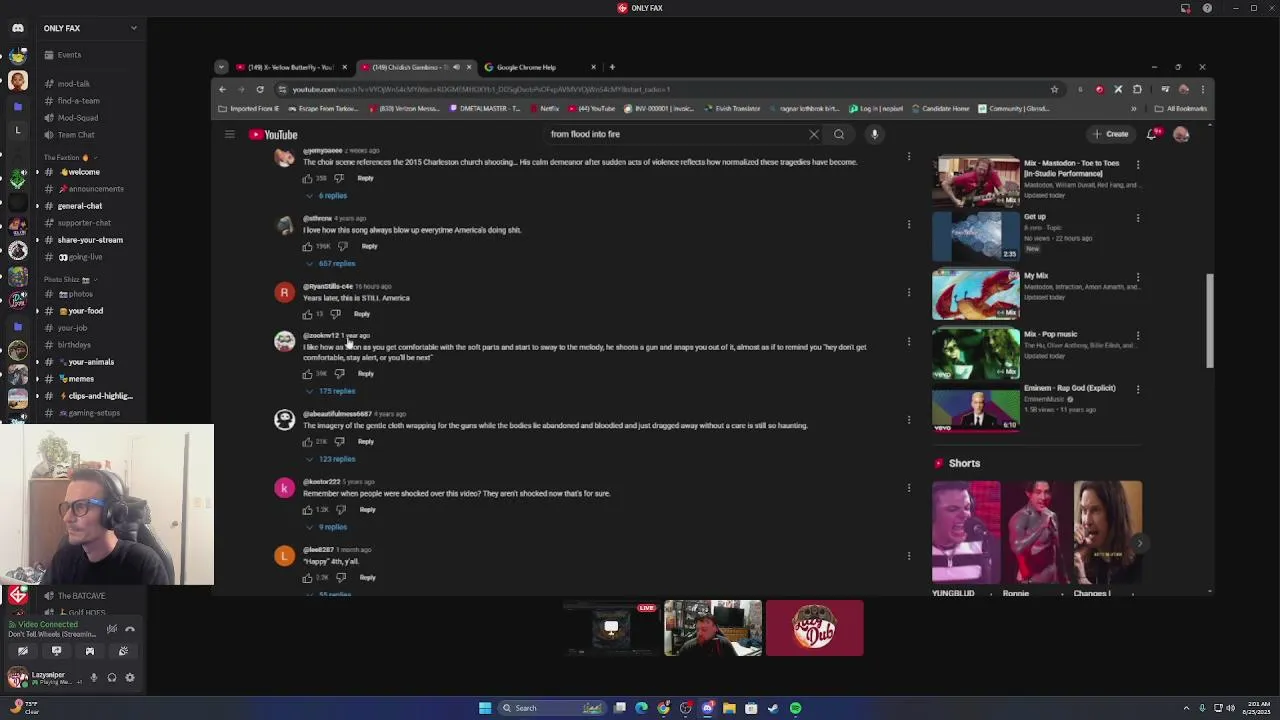
Task: Open Discord user settings gear
Action: click(129, 678)
